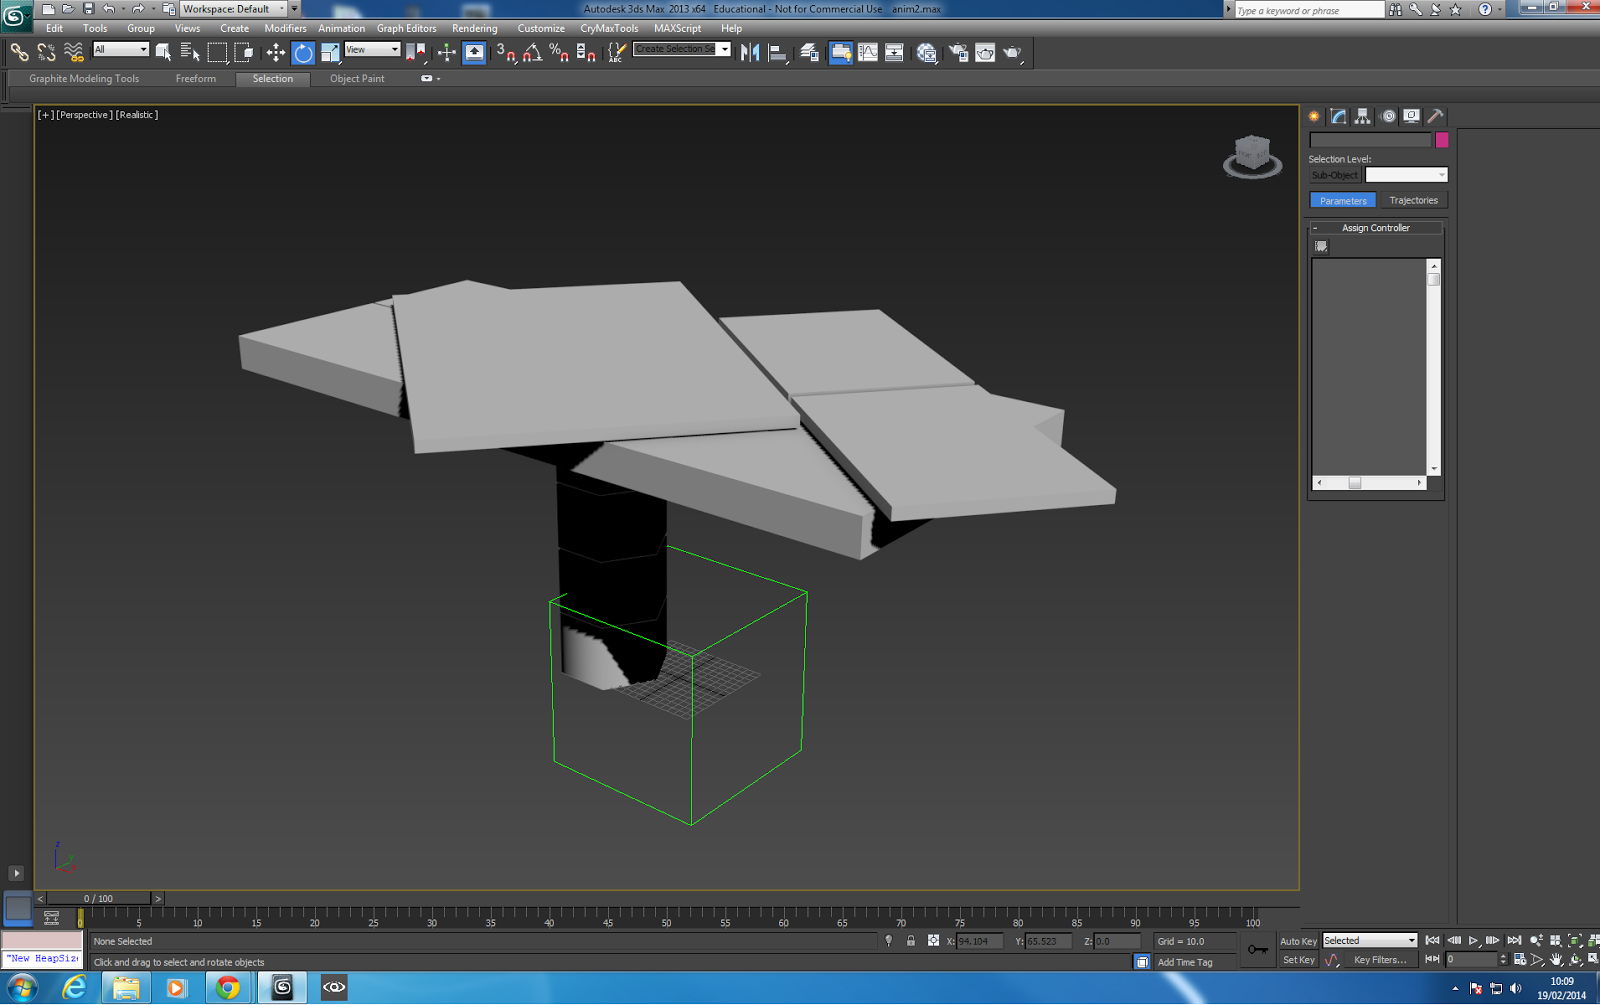Screen dimensions: 1600x1005
Task: Collapse the Assign Controller rollout
Action: point(1376,228)
